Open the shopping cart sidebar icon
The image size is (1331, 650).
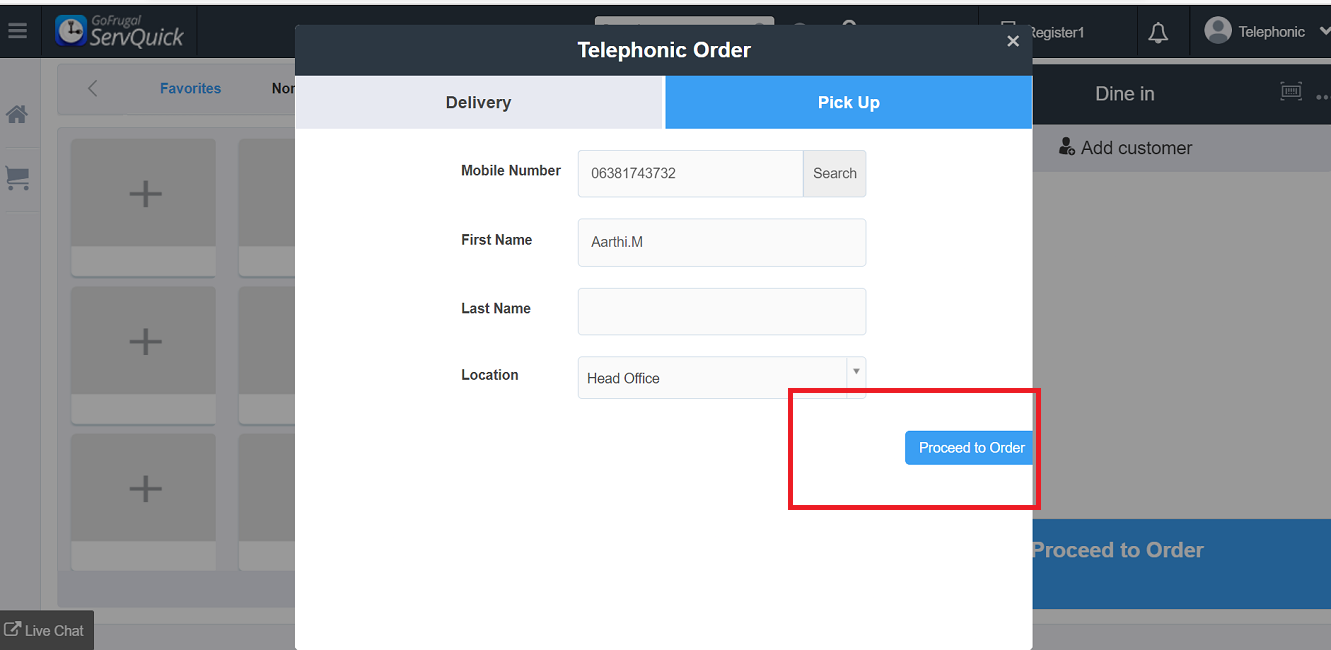17,178
